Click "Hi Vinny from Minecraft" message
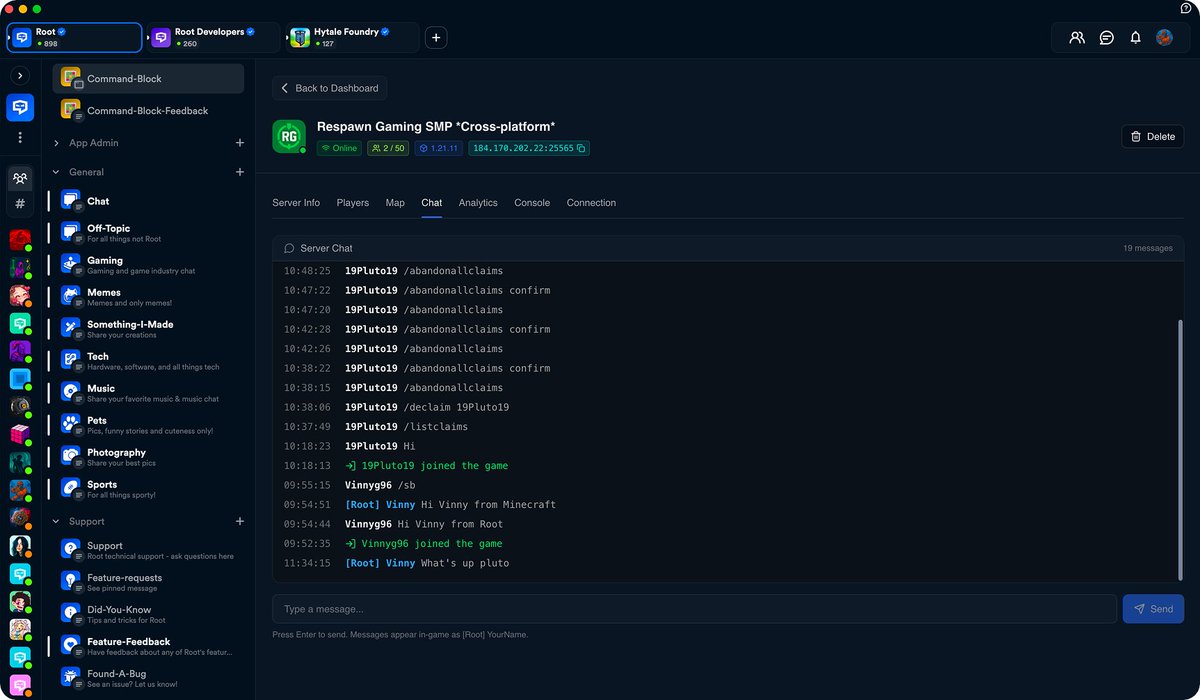Viewport: 1200px width, 700px height. pyautogui.click(x=488, y=505)
